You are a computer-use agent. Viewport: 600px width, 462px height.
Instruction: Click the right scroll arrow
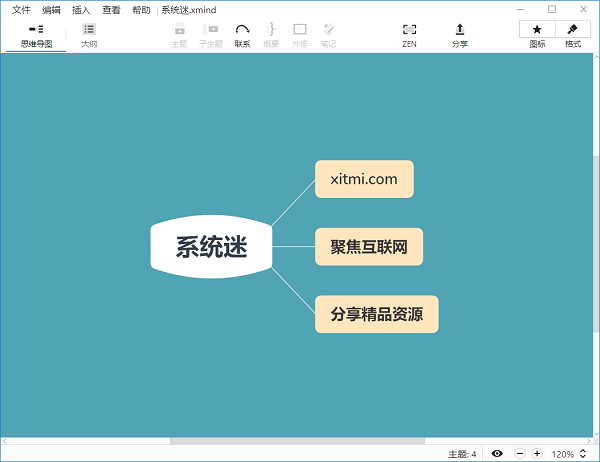pyautogui.click(x=589, y=441)
